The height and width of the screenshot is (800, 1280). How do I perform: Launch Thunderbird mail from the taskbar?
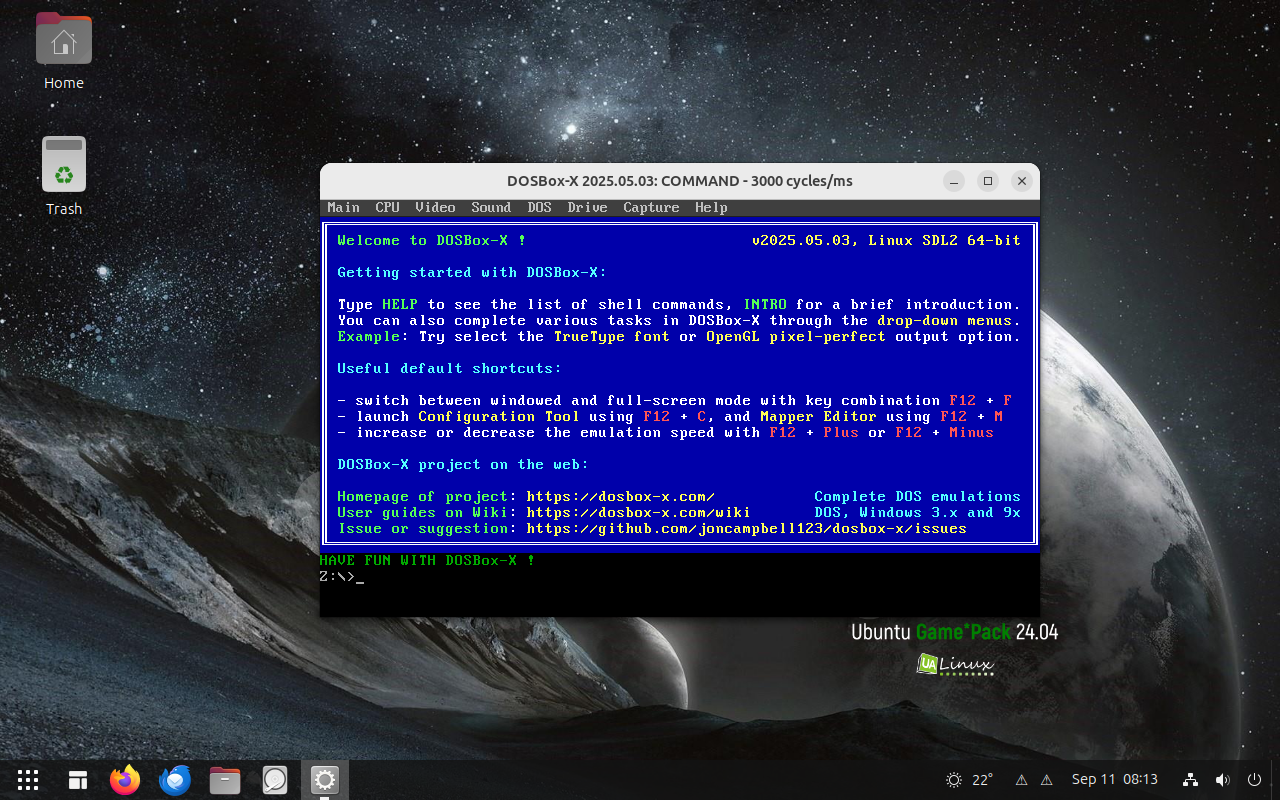[175, 780]
